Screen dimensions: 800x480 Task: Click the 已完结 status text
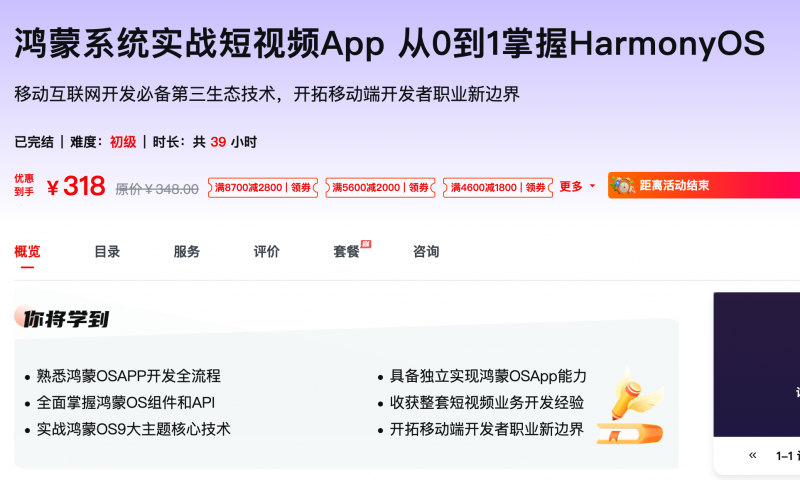pyautogui.click(x=34, y=142)
